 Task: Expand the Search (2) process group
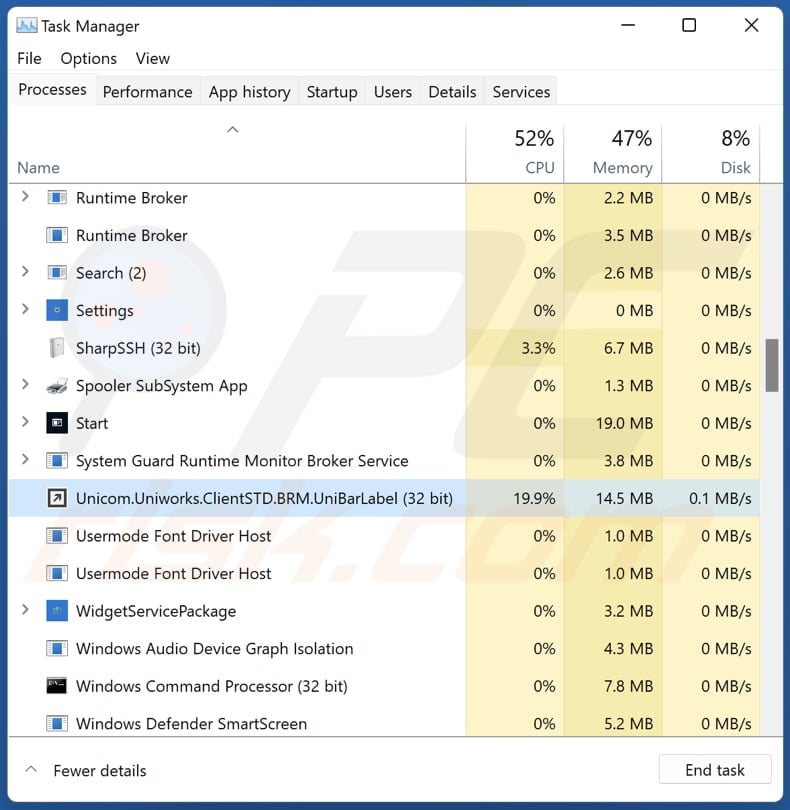(x=25, y=272)
